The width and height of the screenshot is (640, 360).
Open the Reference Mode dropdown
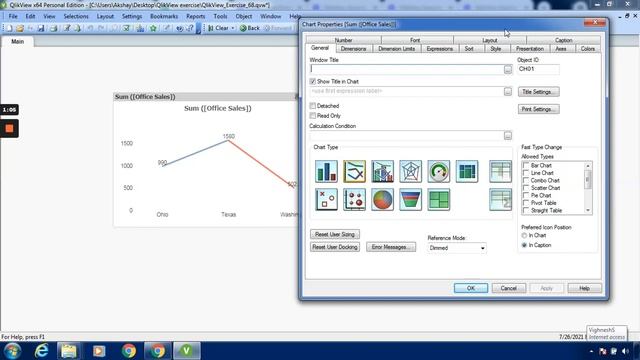click(457, 248)
